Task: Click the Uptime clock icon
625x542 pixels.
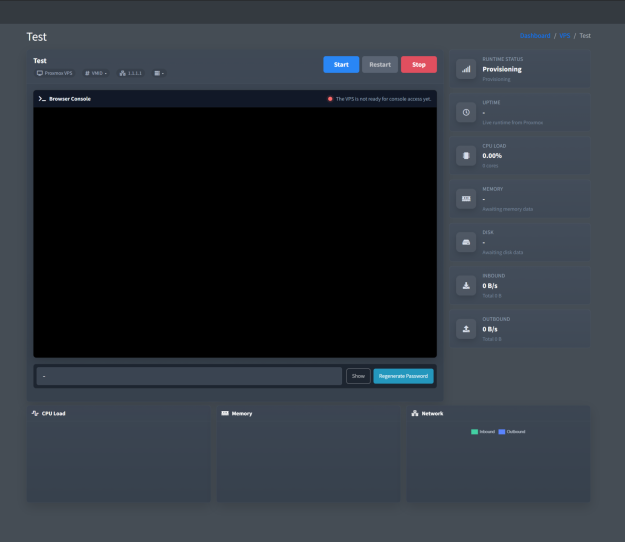Action: (x=466, y=112)
